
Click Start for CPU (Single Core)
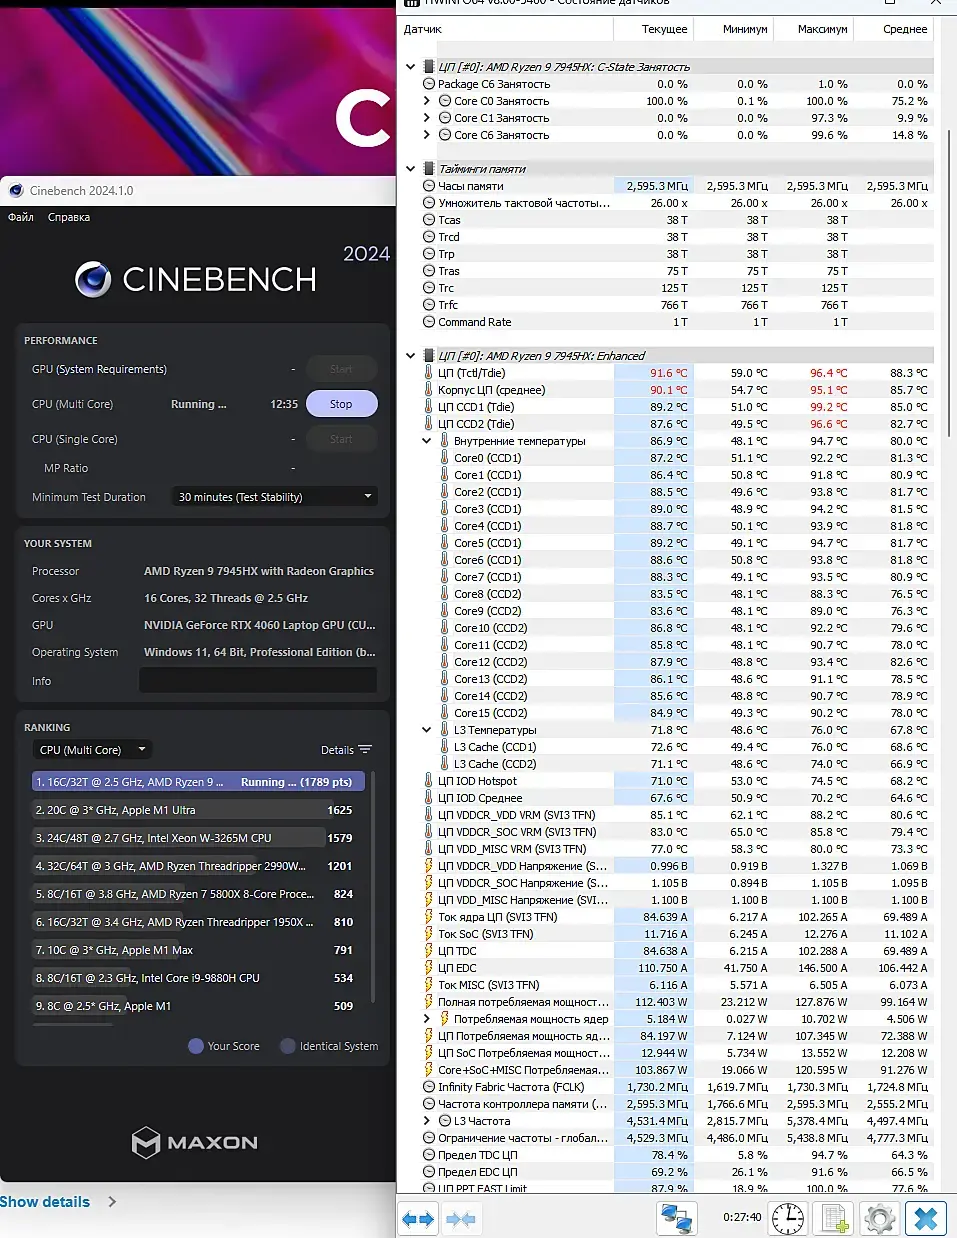click(x=341, y=439)
